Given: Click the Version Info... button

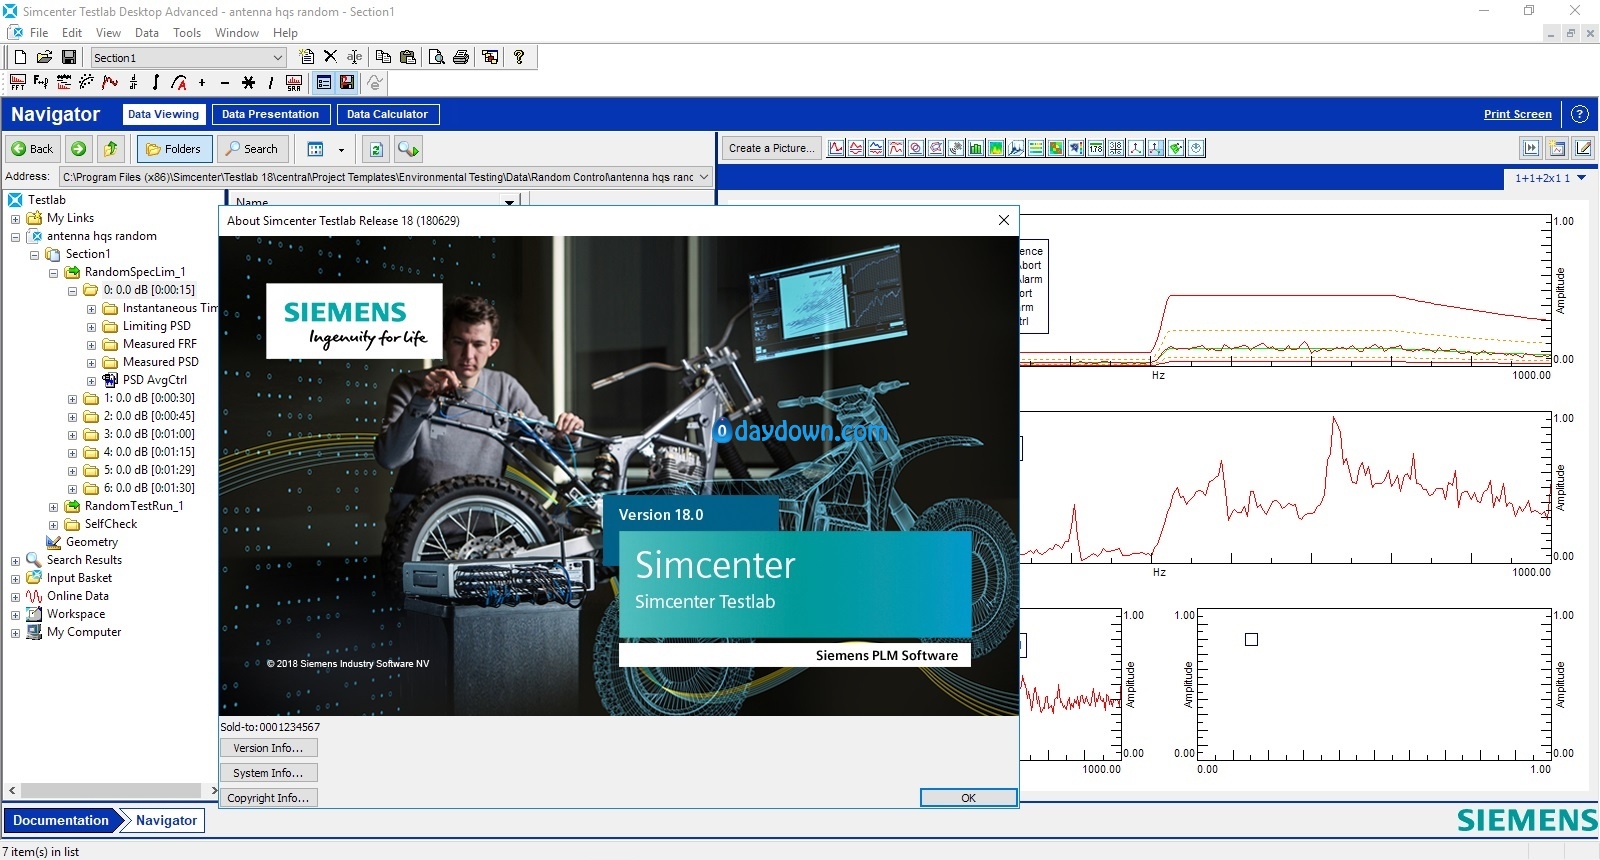Looking at the screenshot, I should tap(268, 748).
